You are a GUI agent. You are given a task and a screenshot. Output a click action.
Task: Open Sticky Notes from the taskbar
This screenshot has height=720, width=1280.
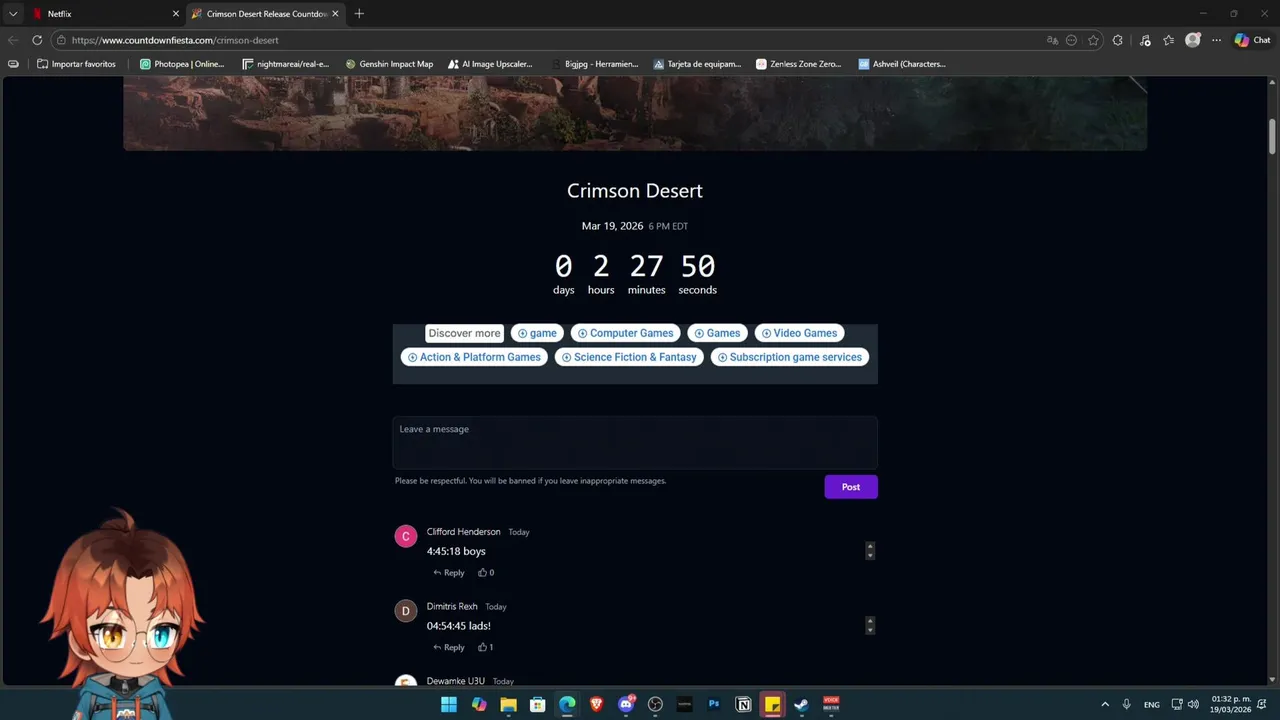click(772, 704)
